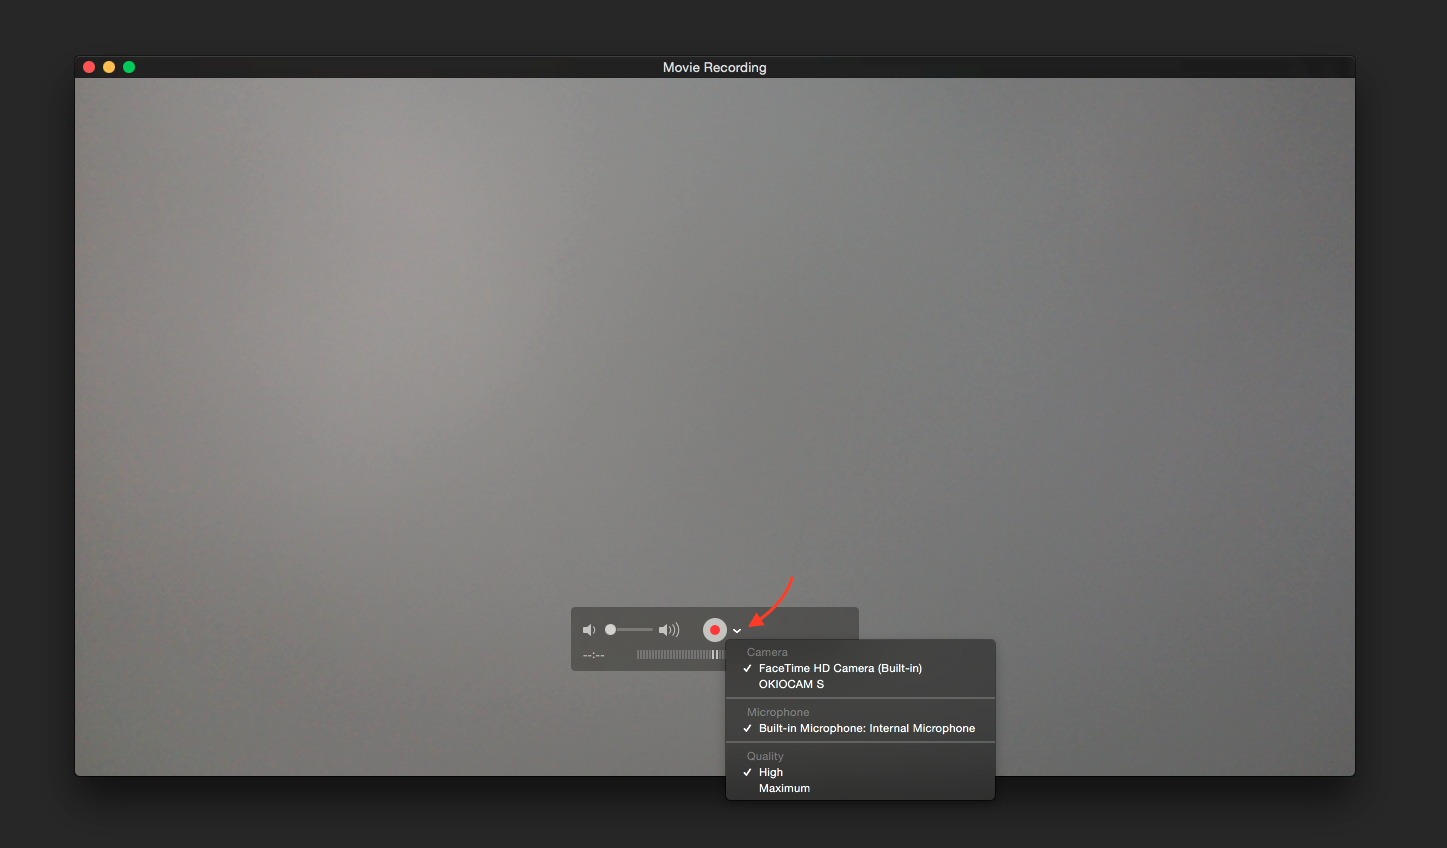
Task: Set recording quality to Maximum
Action: (x=784, y=788)
